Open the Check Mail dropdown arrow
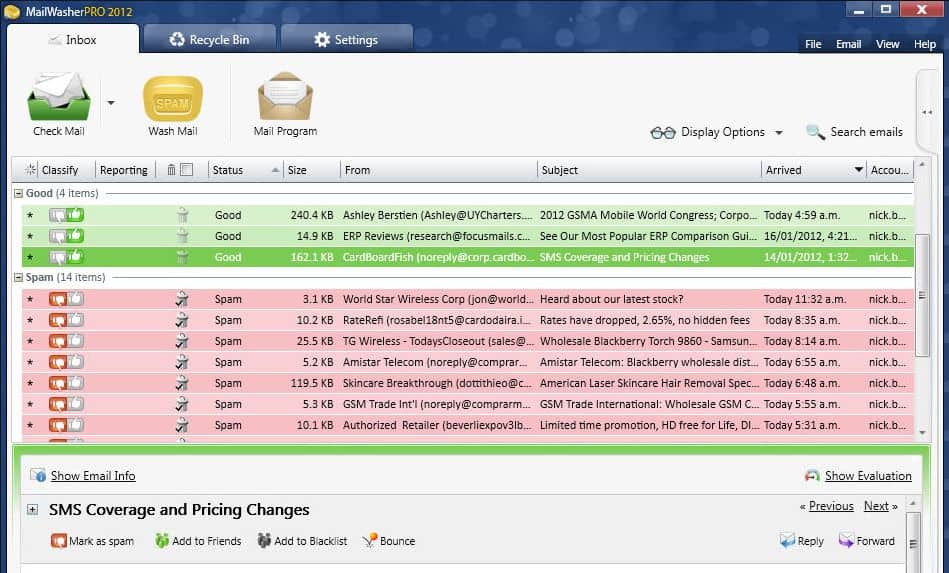Viewport: 949px width, 573px height. (111, 103)
